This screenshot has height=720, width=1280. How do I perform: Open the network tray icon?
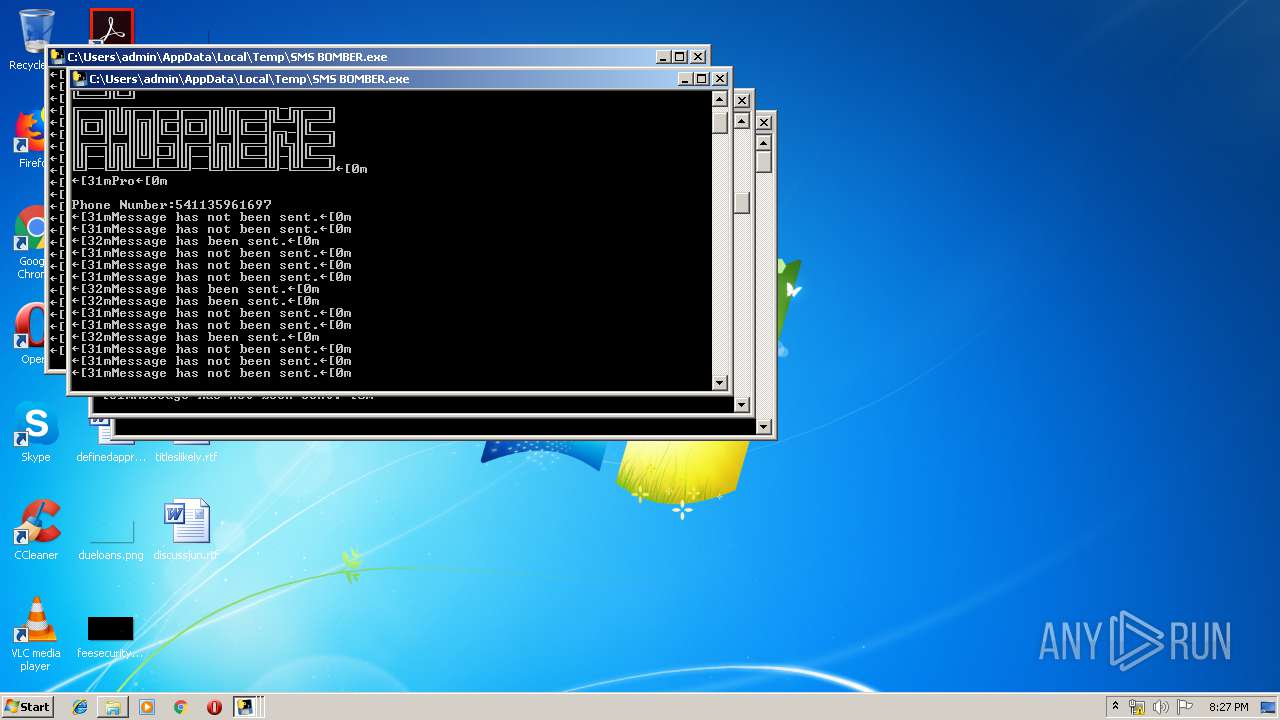tap(1137, 707)
